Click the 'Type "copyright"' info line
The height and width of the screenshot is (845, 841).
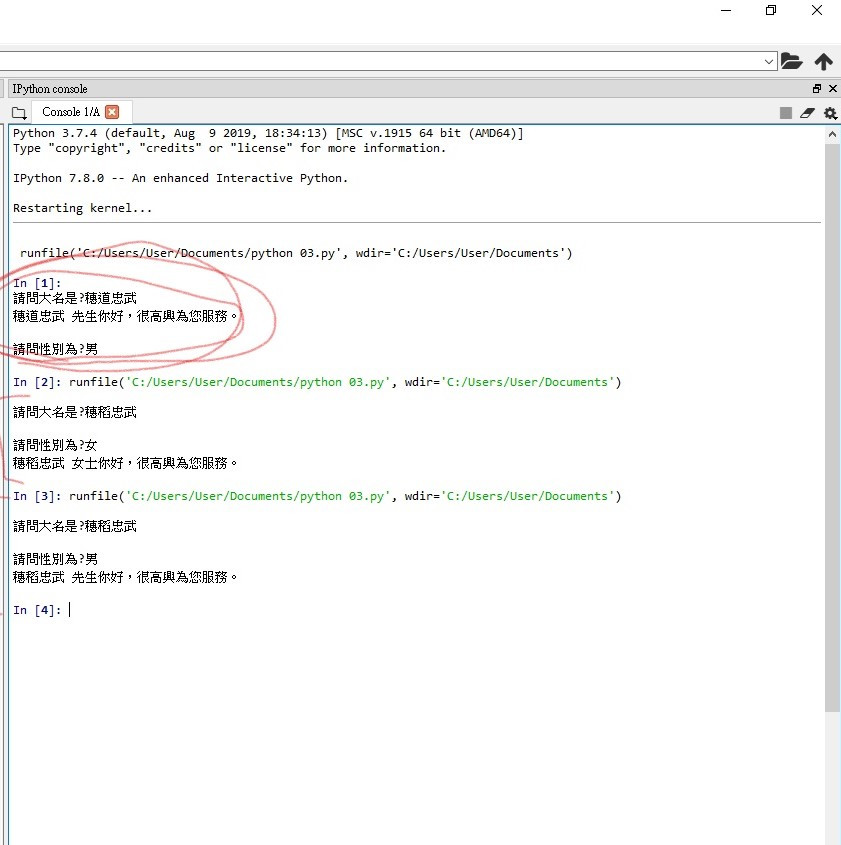[230, 148]
